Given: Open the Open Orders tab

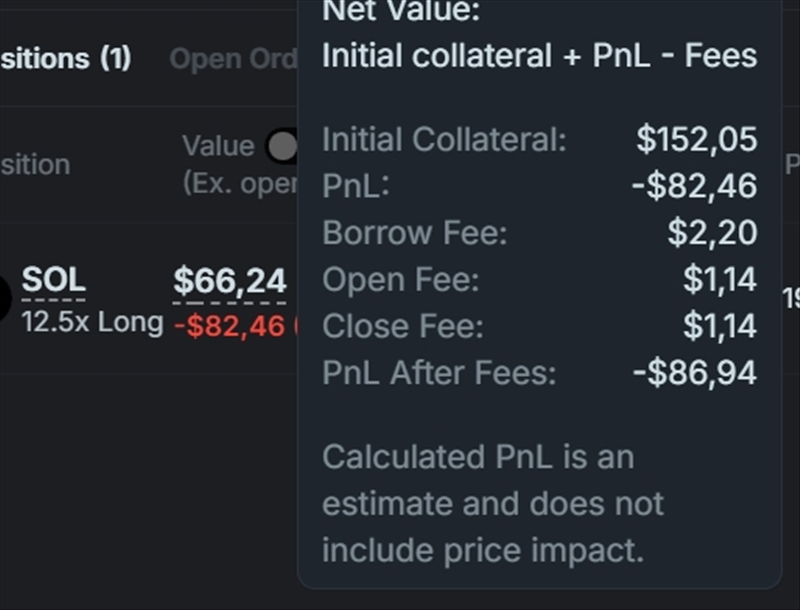Looking at the screenshot, I should coord(233,59).
